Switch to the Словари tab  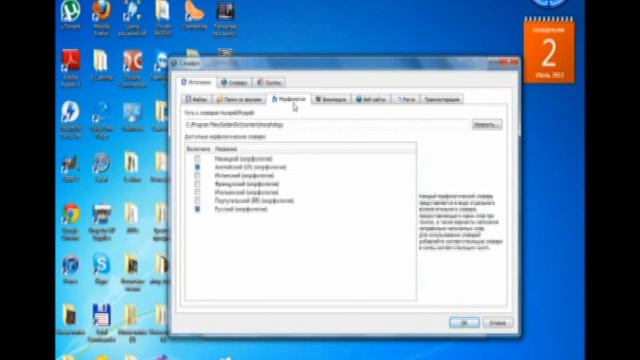coord(234,82)
